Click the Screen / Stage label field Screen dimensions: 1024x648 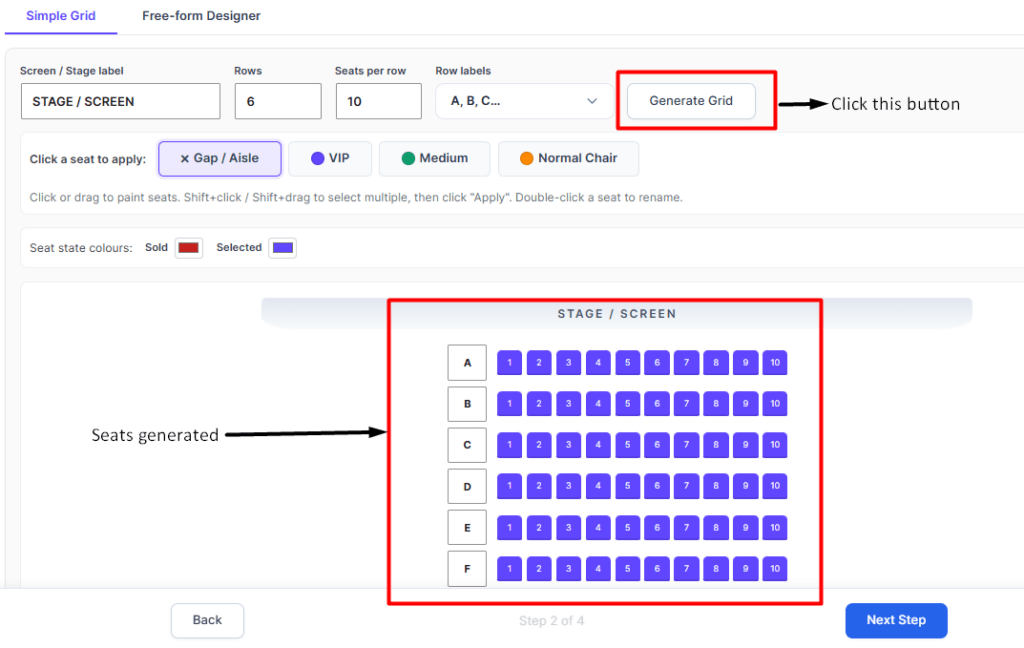pos(120,101)
